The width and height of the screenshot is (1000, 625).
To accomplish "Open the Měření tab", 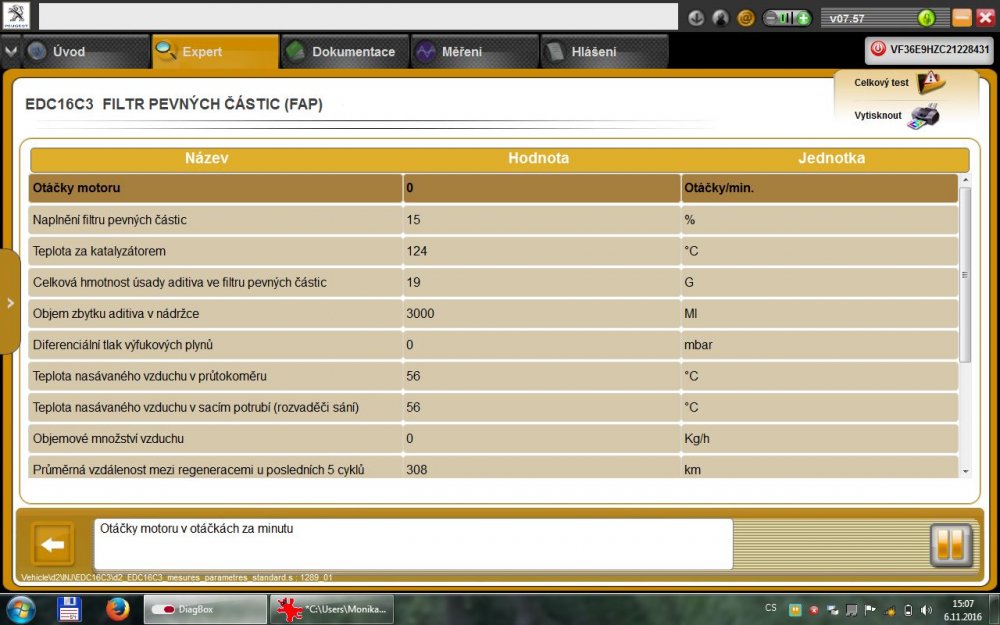I will [x=474, y=52].
